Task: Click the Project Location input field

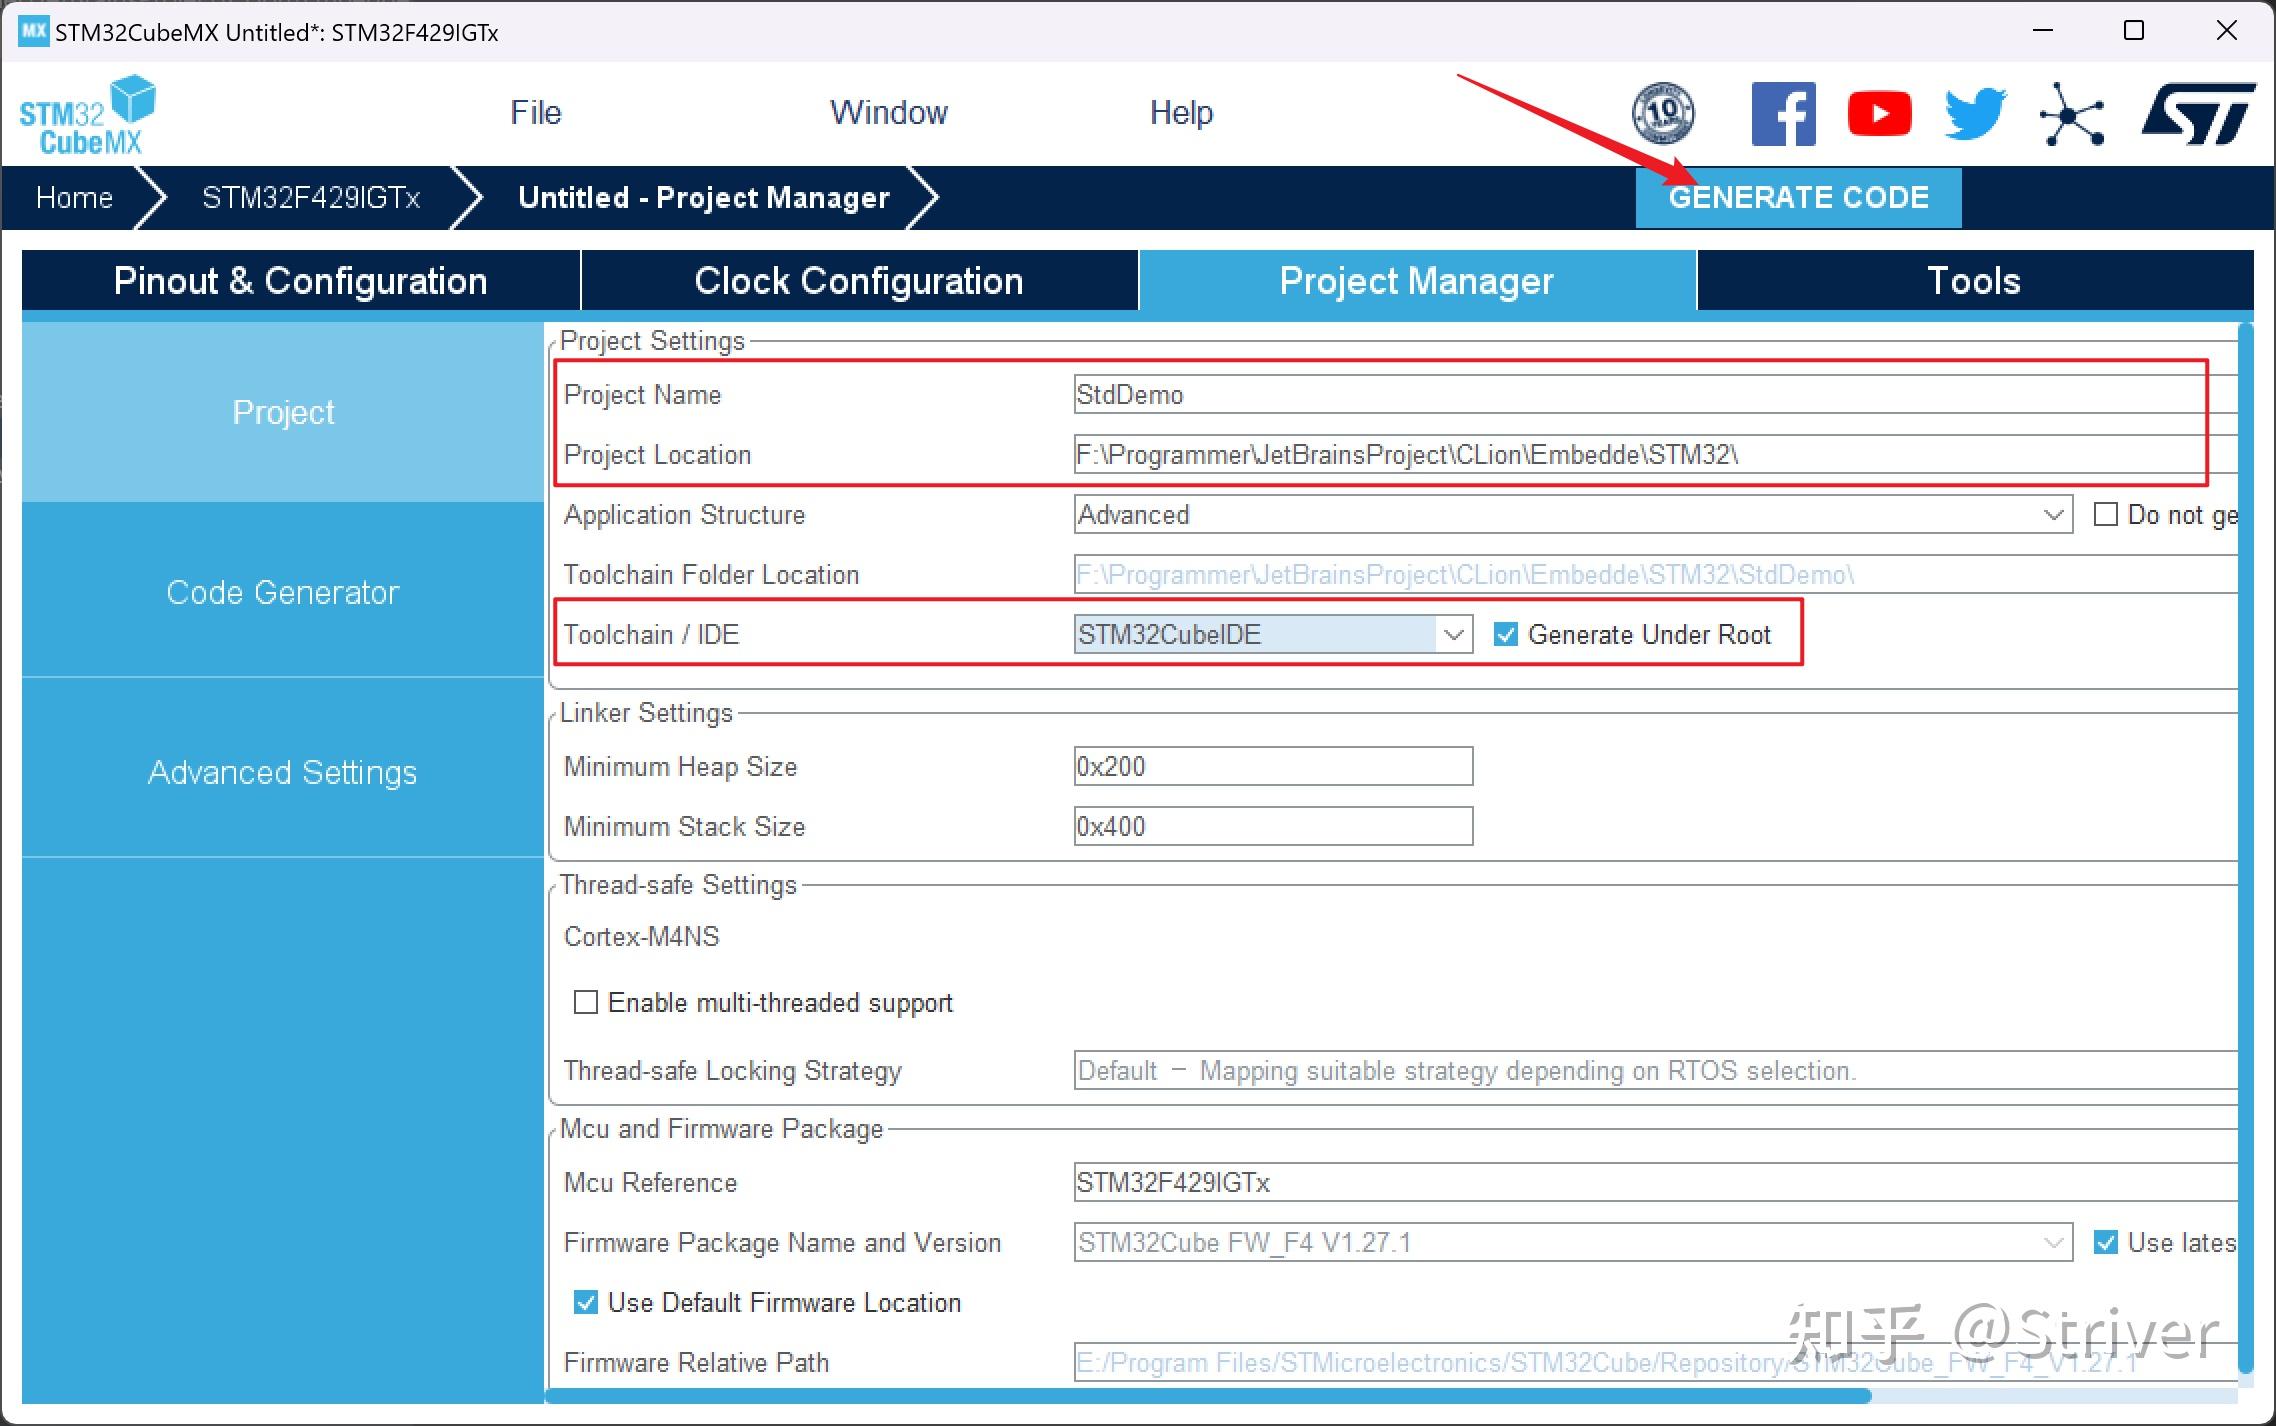Action: pos(1655,454)
